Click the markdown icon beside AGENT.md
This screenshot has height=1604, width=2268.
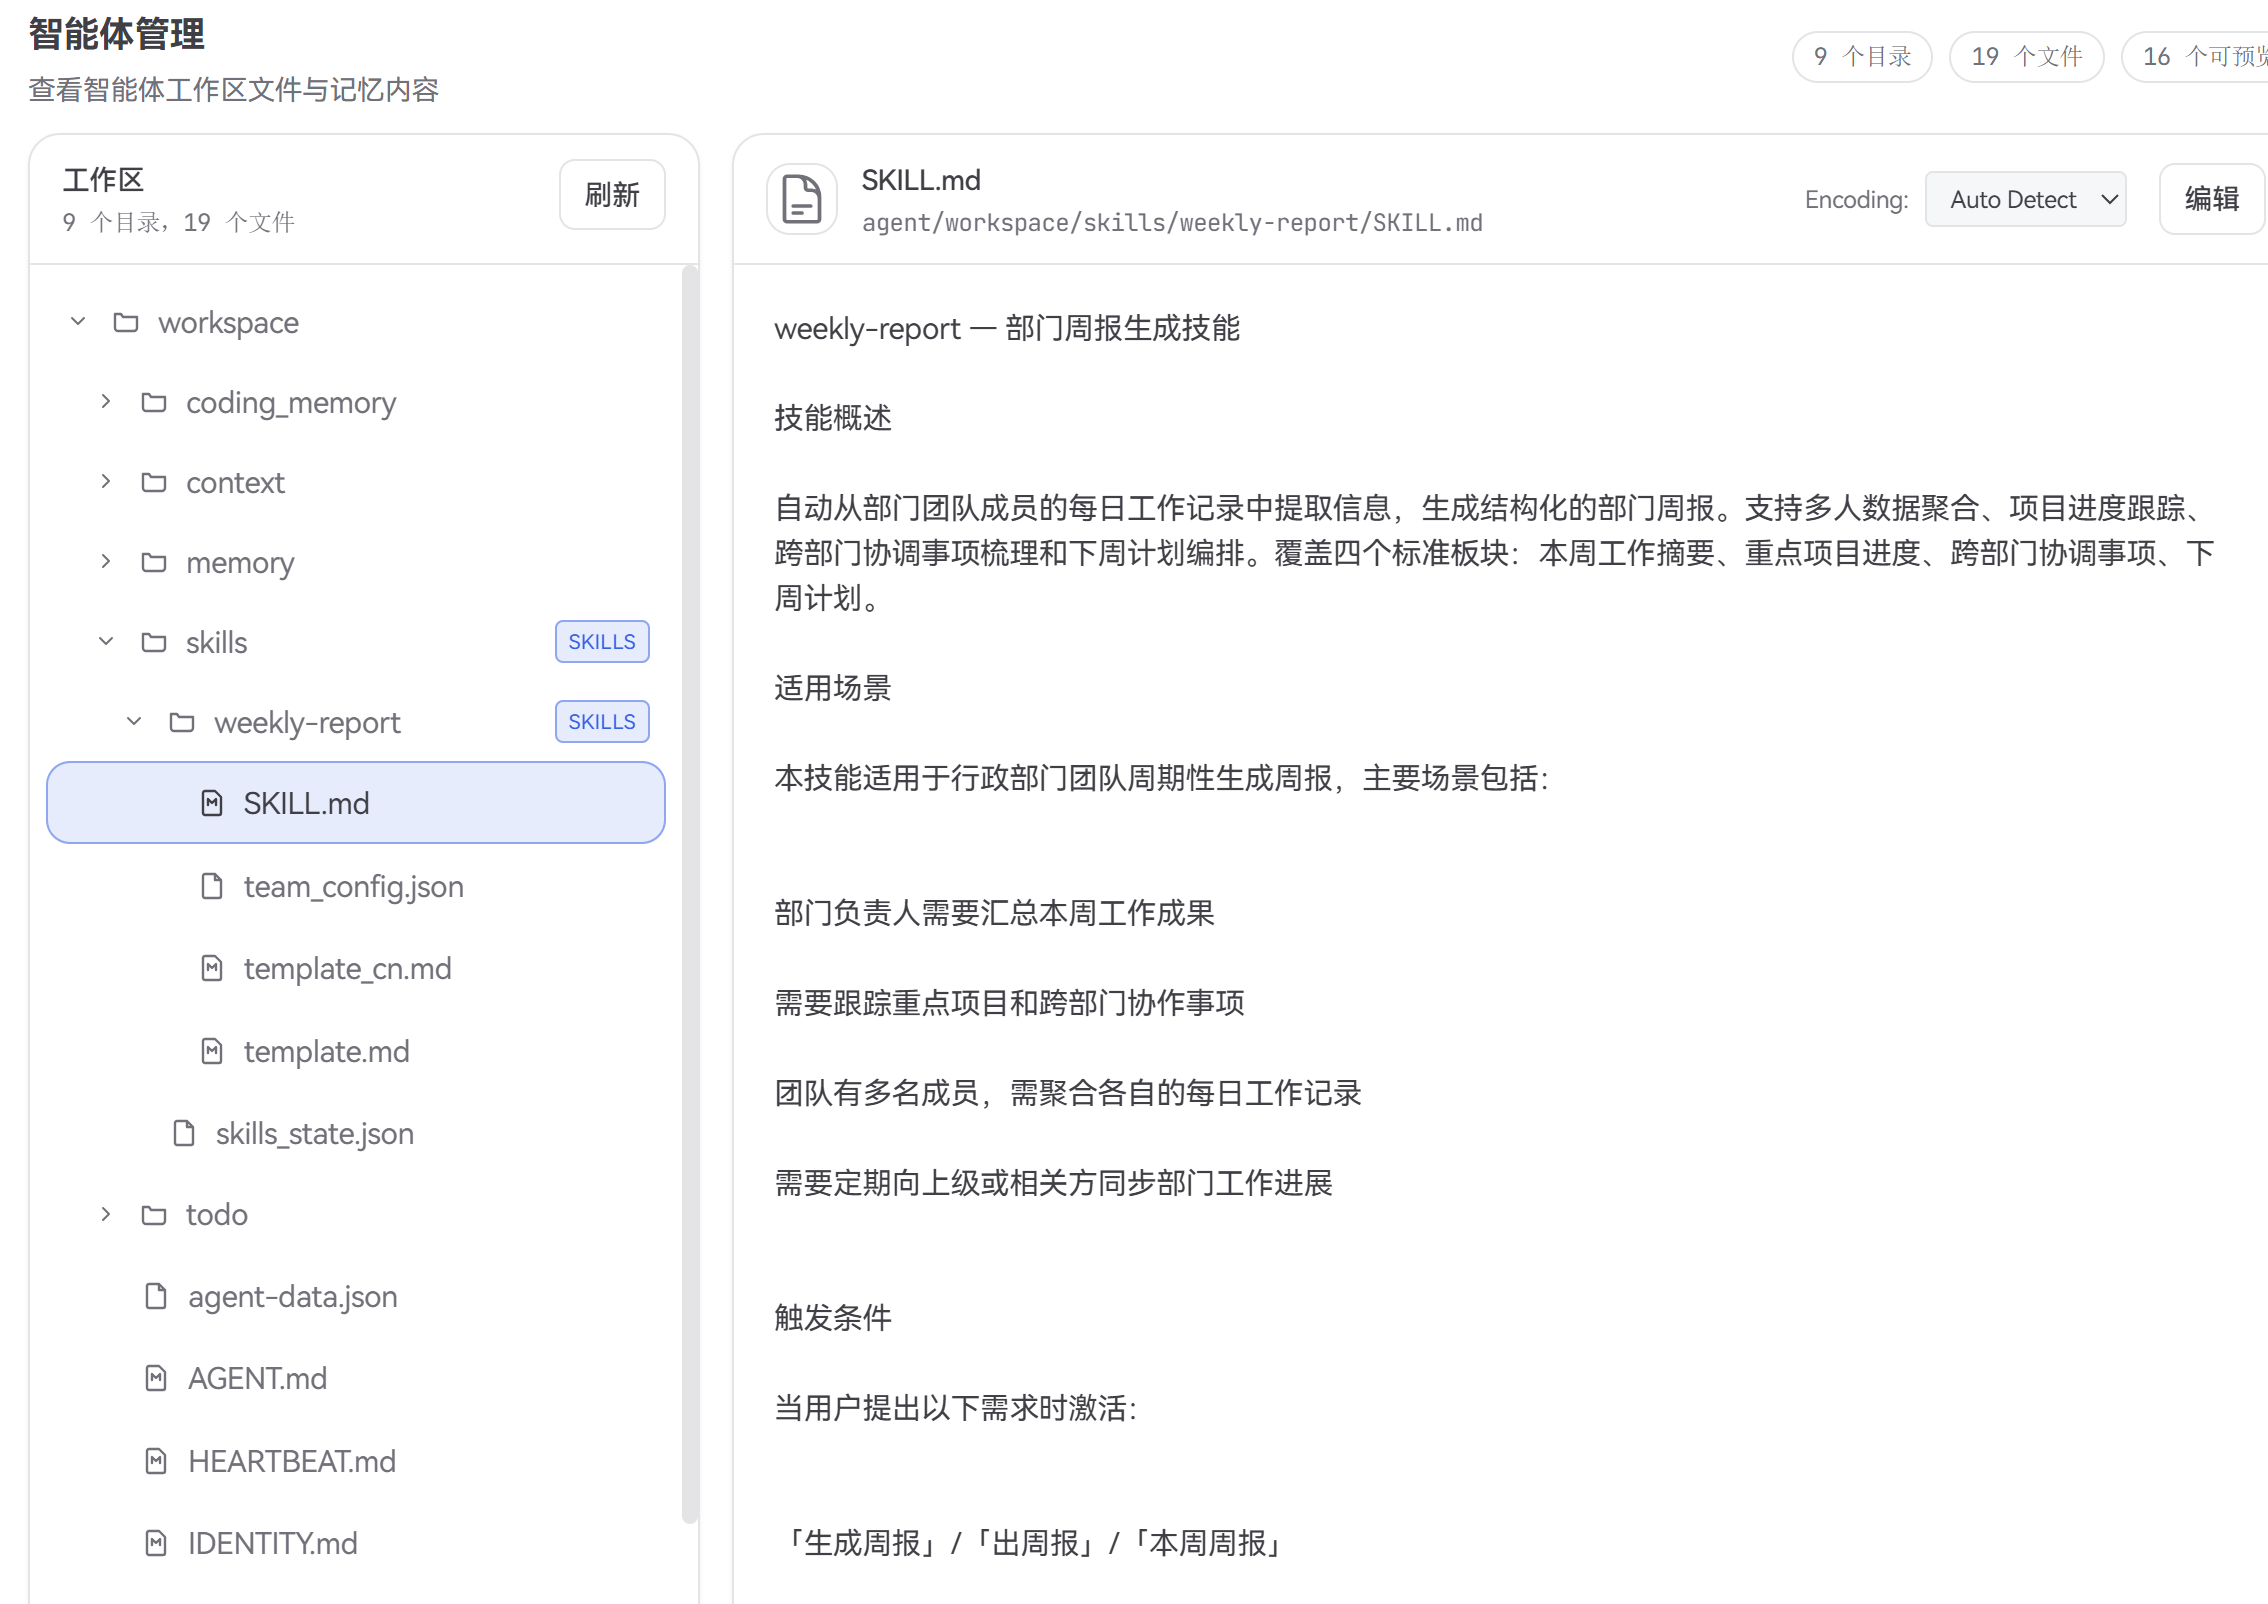coord(156,1378)
